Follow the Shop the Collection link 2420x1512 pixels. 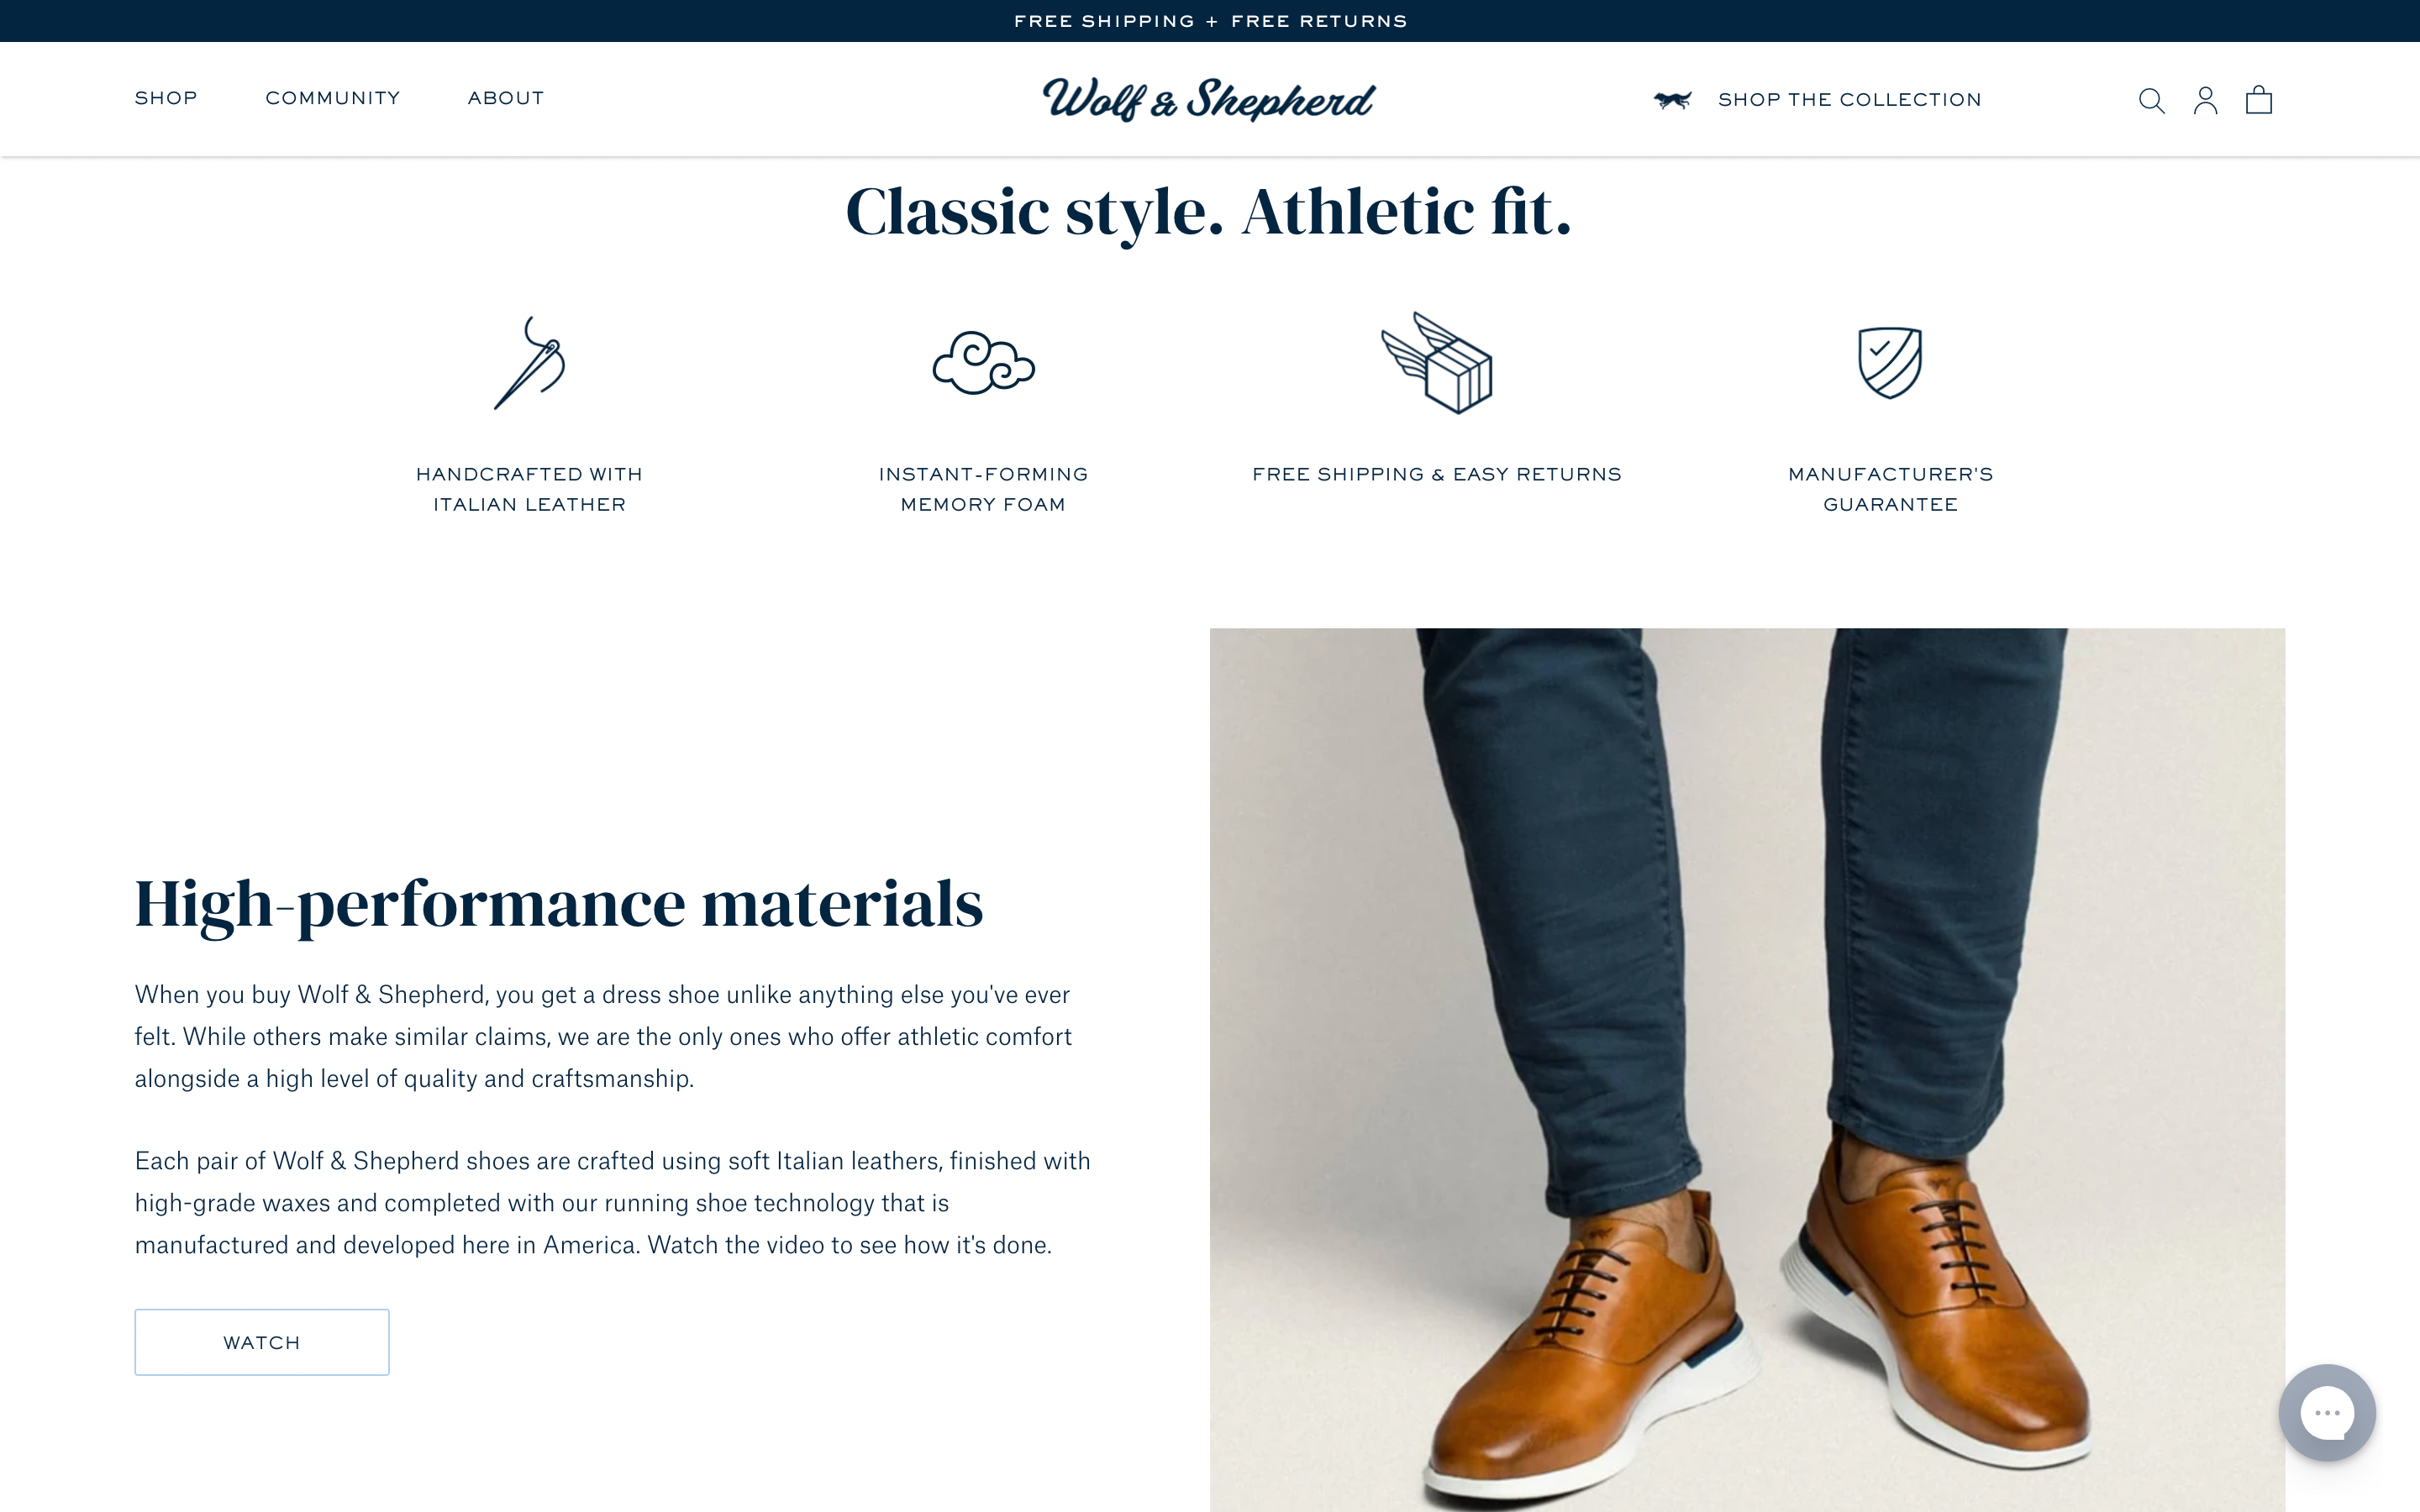[1850, 100]
